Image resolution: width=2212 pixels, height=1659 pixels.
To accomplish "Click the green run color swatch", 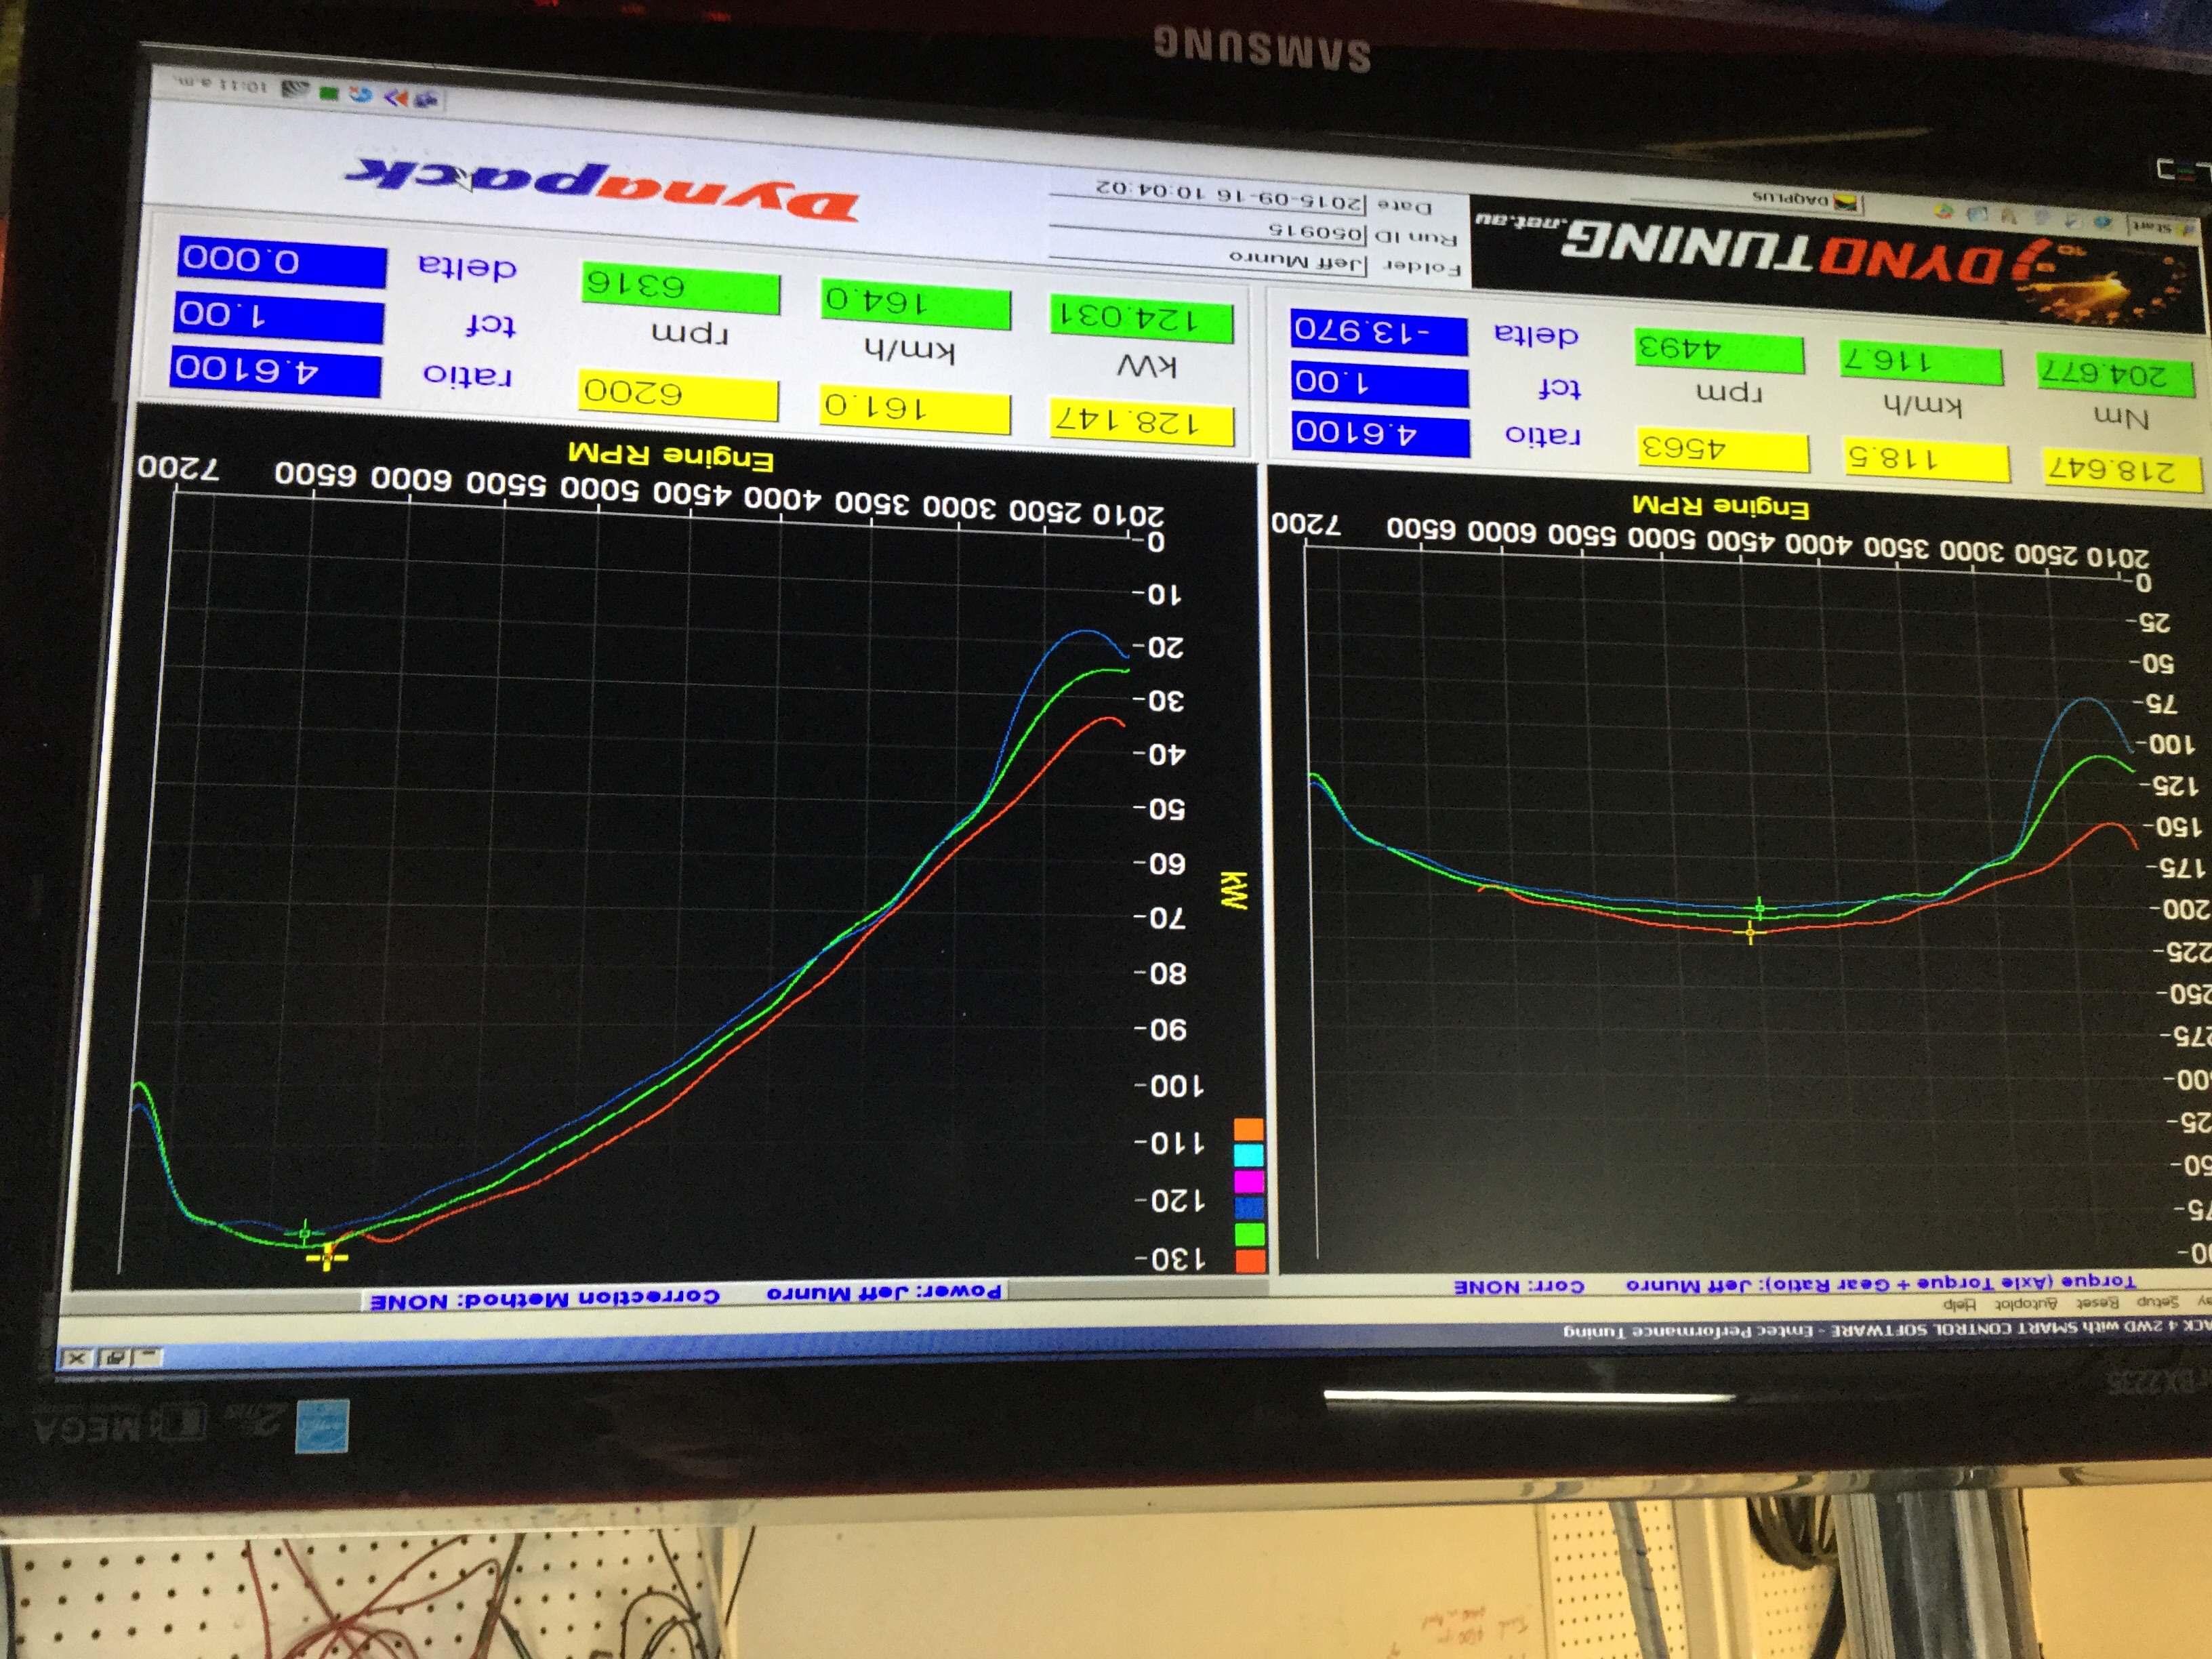I will 1250,1234.
